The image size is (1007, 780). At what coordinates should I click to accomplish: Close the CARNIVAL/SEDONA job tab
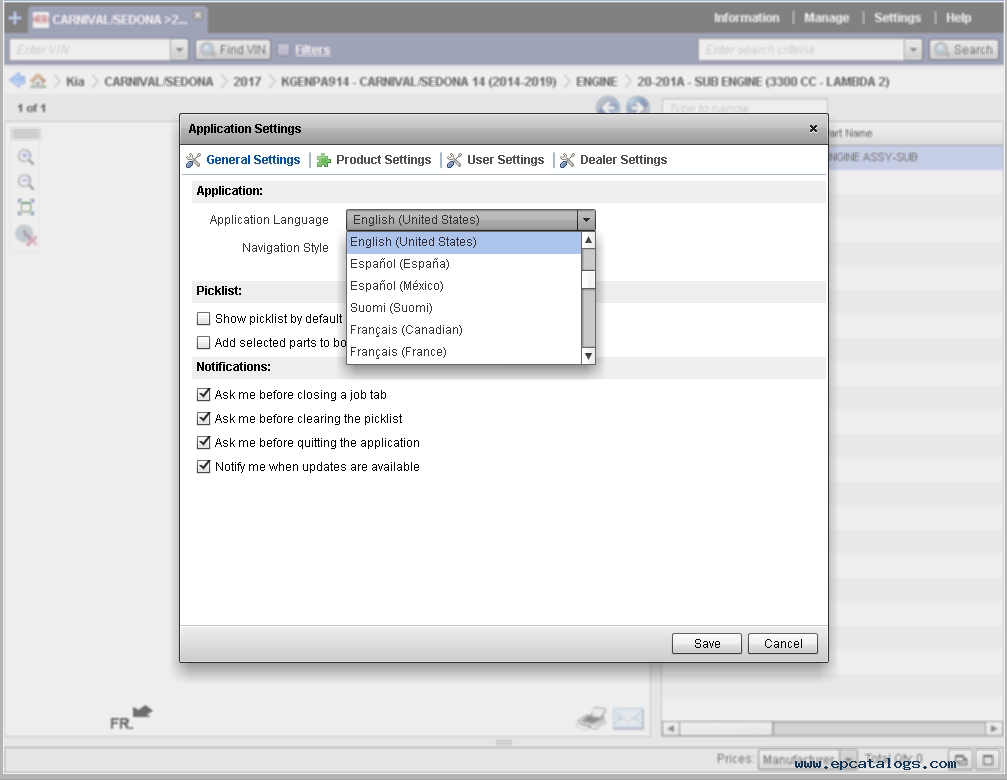coord(198,14)
